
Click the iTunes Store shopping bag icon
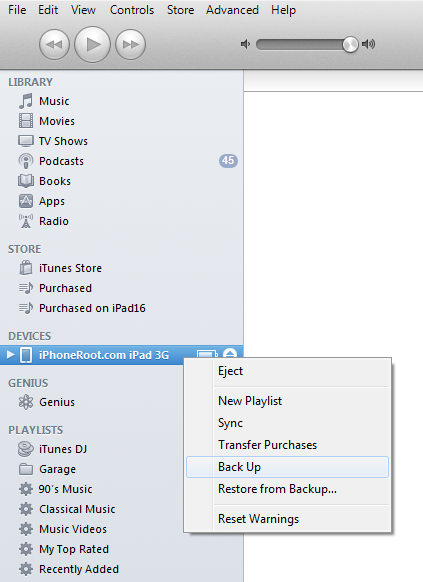click(26, 268)
